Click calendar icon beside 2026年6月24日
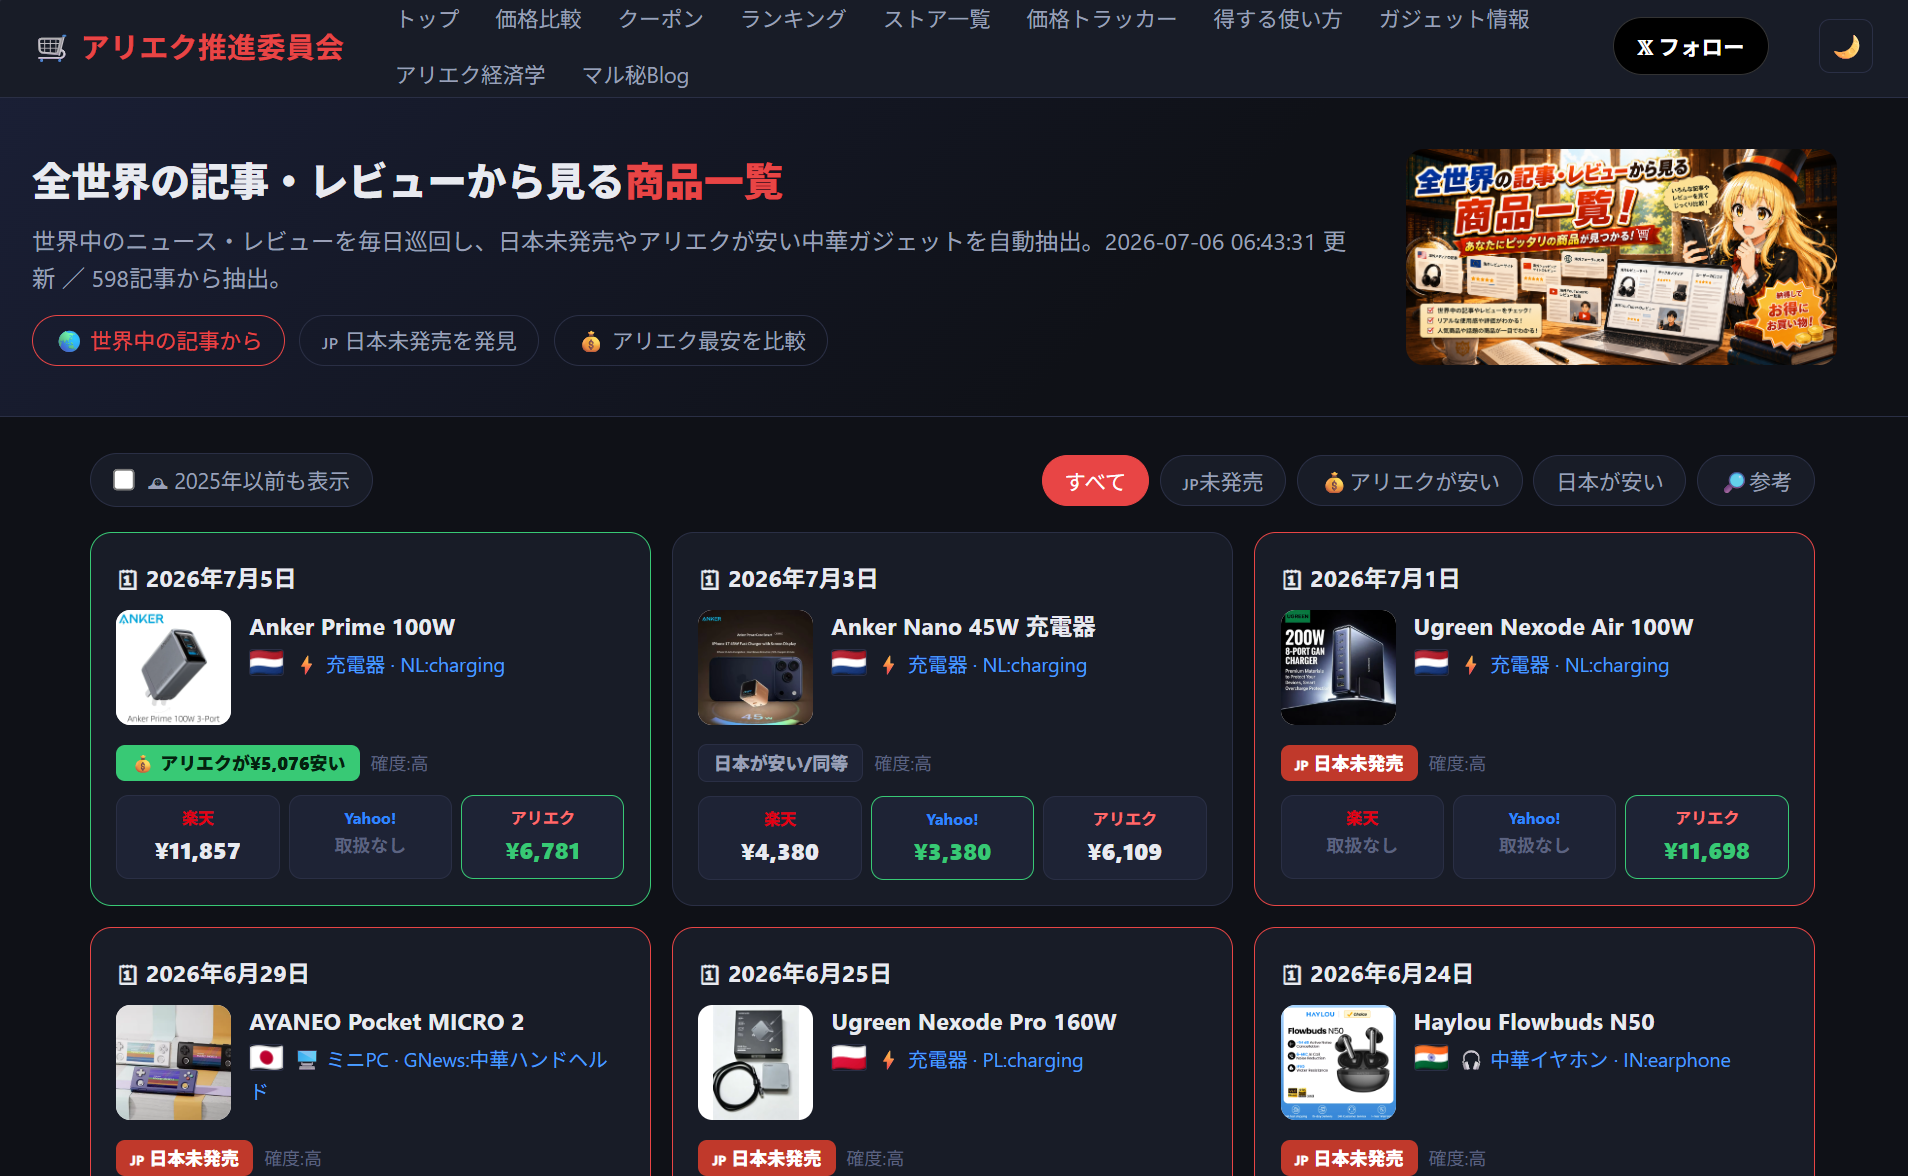 click(1291, 975)
